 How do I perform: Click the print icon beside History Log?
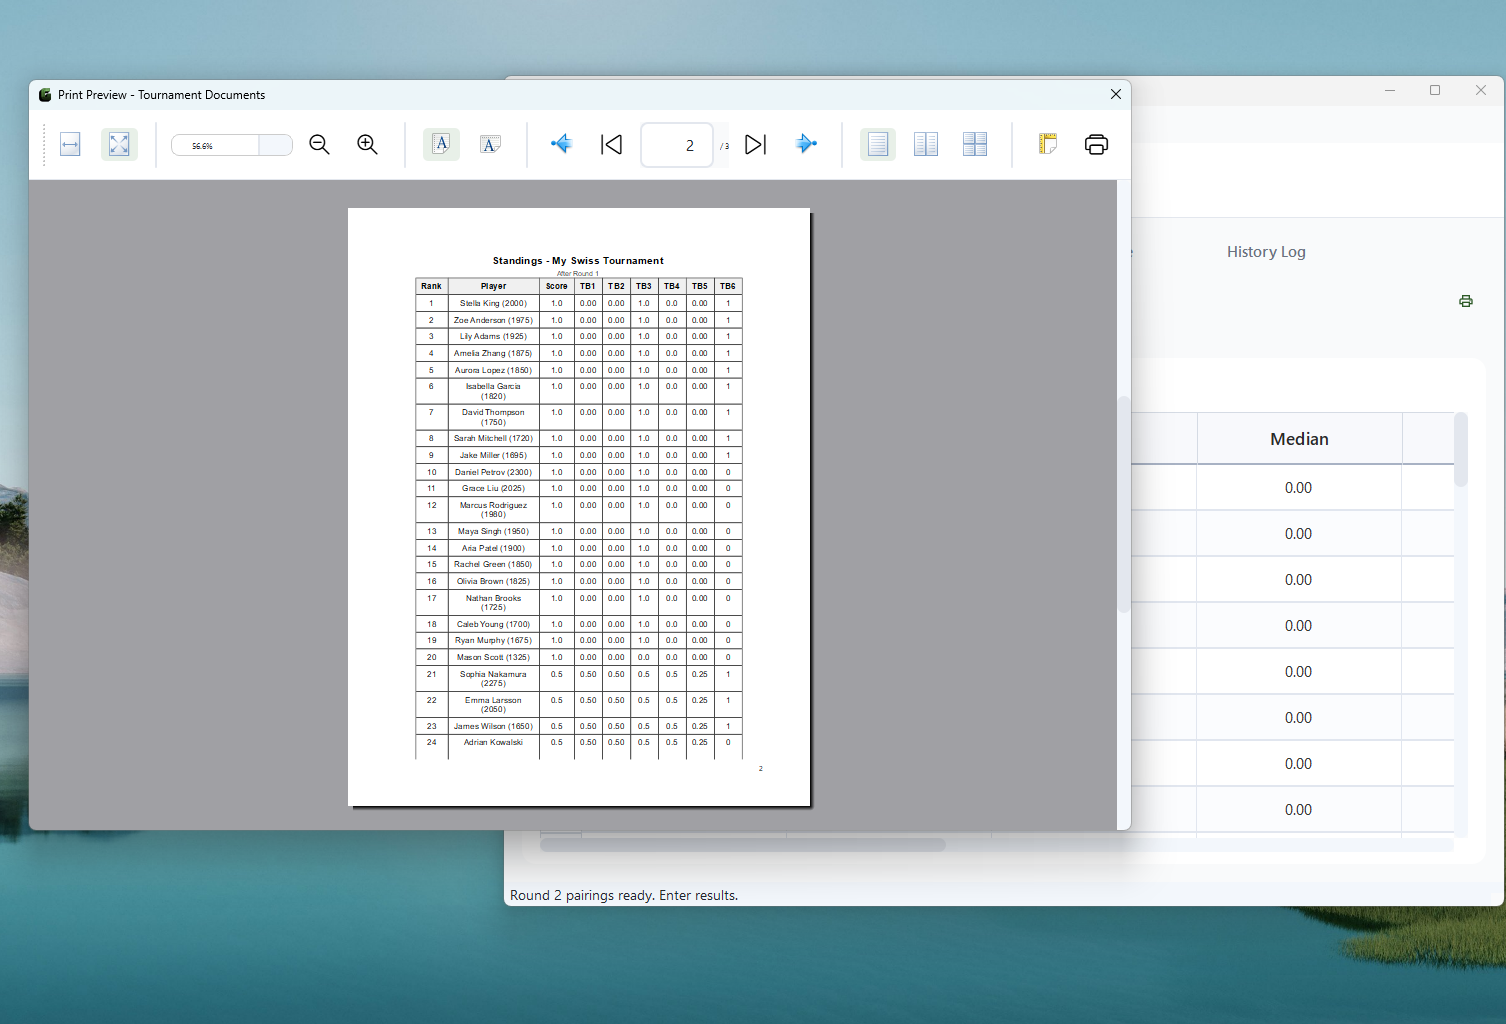pyautogui.click(x=1465, y=301)
